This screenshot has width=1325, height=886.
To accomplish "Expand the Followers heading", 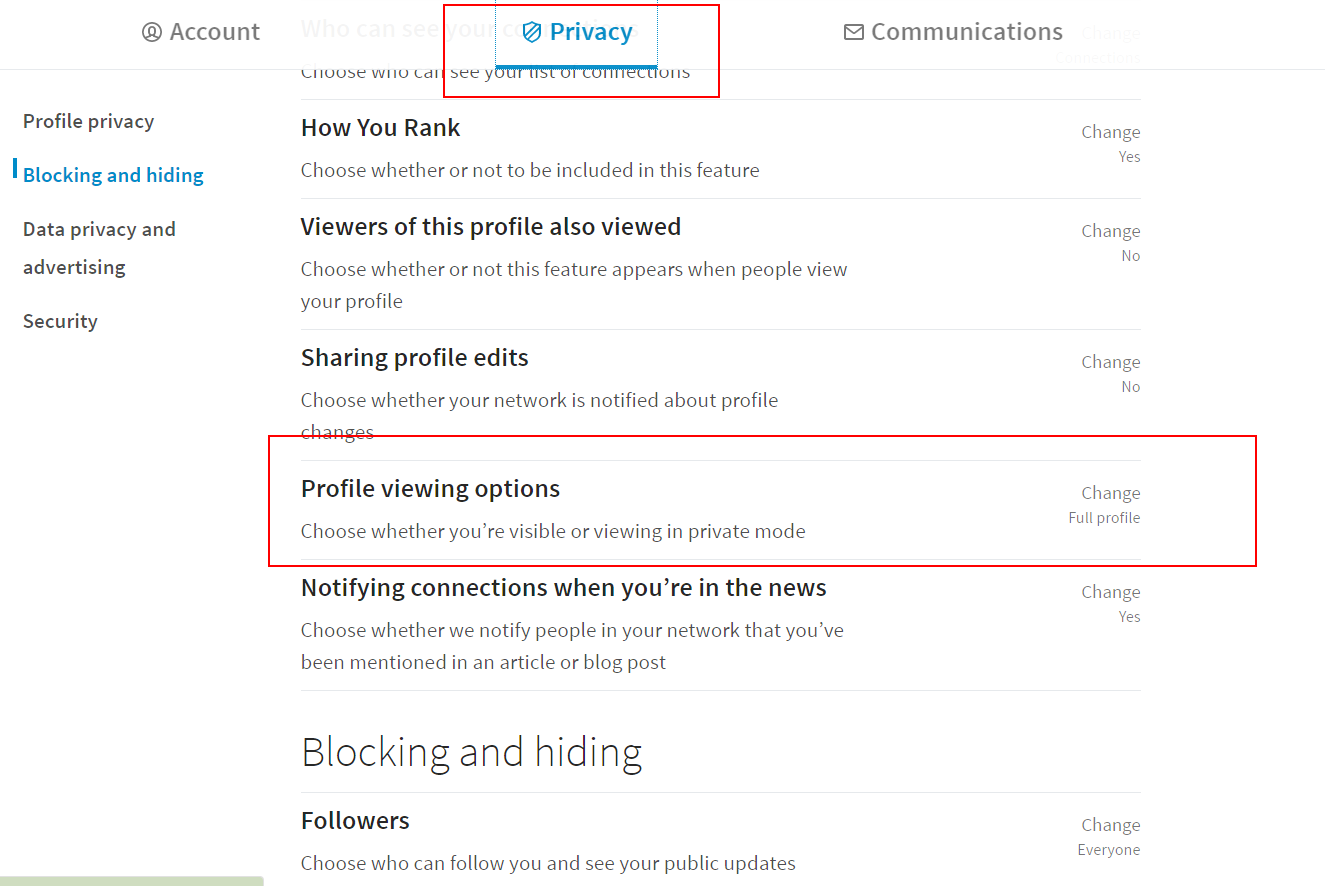I will [355, 821].
